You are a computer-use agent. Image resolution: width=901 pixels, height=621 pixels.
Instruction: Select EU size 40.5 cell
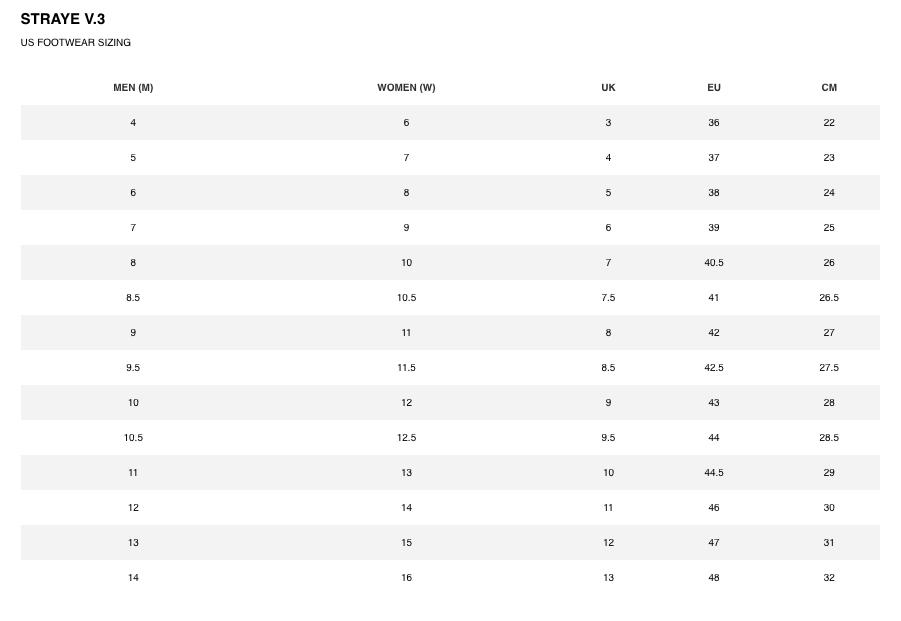coord(714,263)
